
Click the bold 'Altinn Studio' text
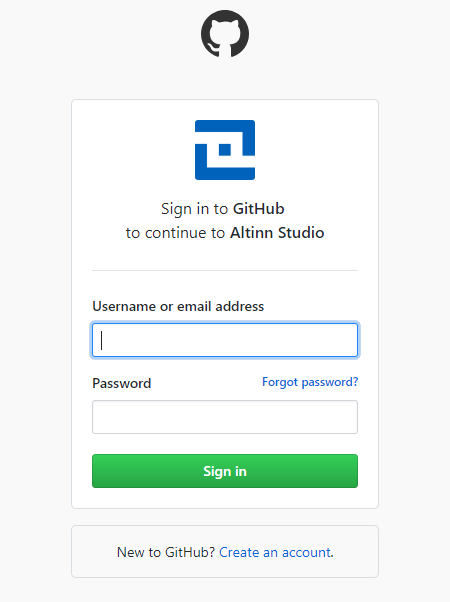tap(277, 233)
